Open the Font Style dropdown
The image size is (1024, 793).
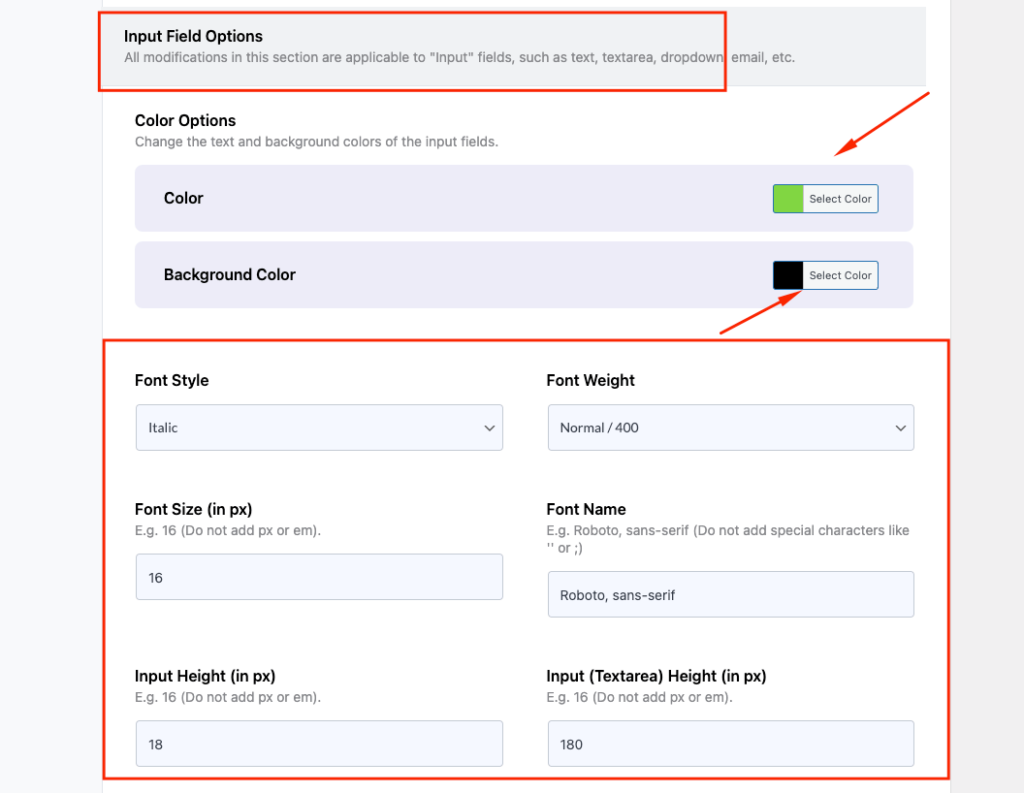[318, 427]
